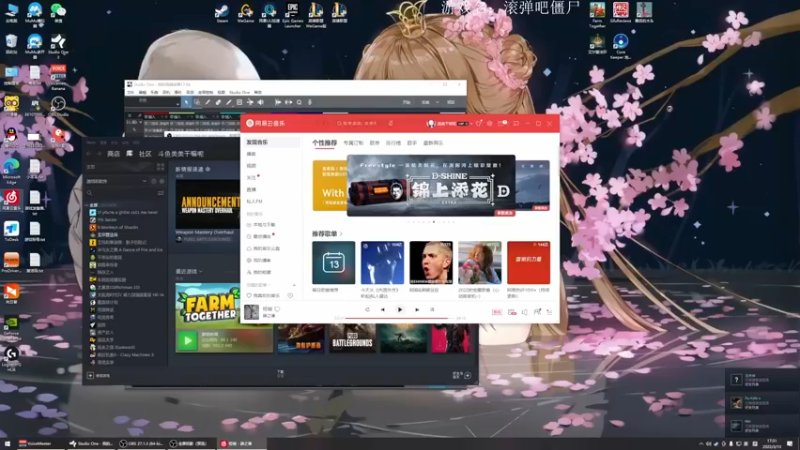
Task: Toggle like heart for current song
Action: coord(277,309)
